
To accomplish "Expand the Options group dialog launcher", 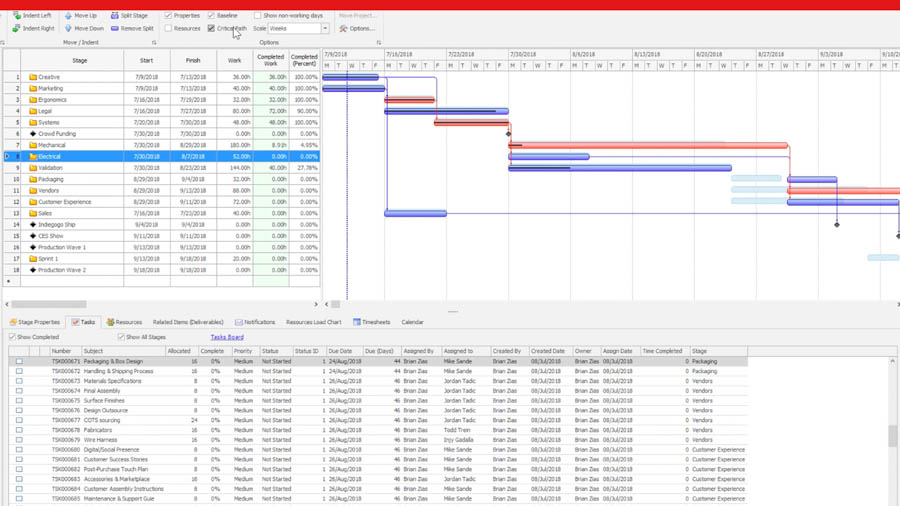I will click(379, 43).
